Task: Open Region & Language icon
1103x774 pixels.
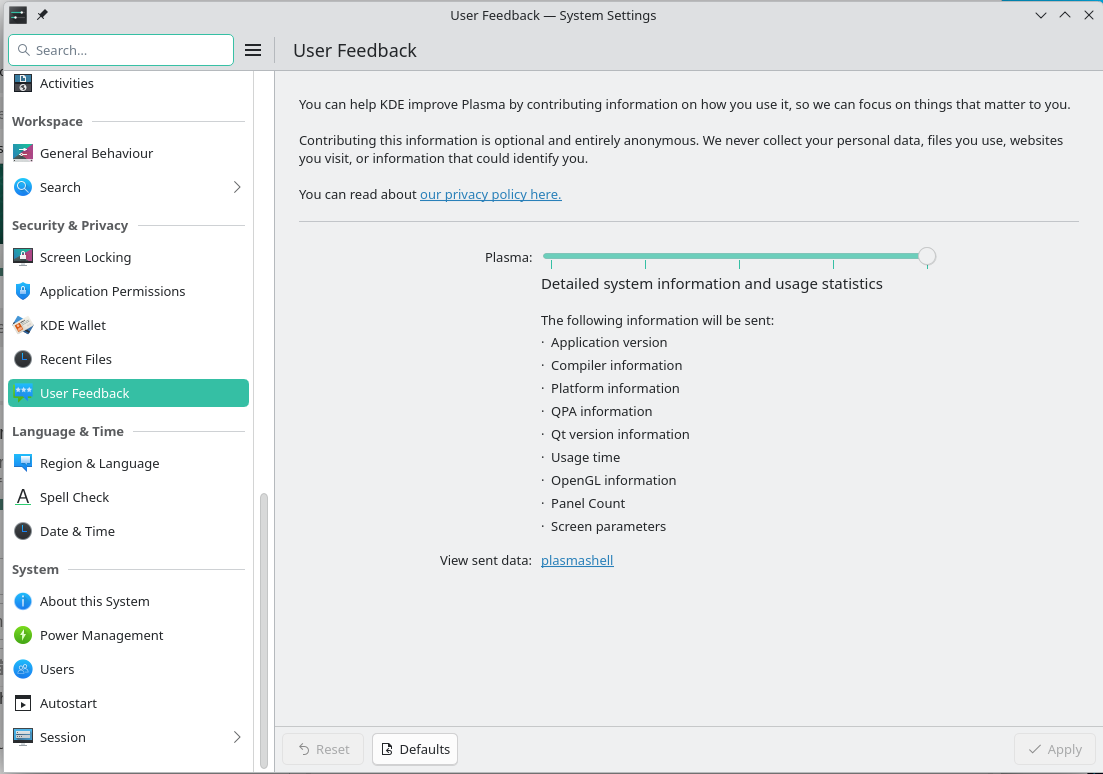Action: pos(23,463)
